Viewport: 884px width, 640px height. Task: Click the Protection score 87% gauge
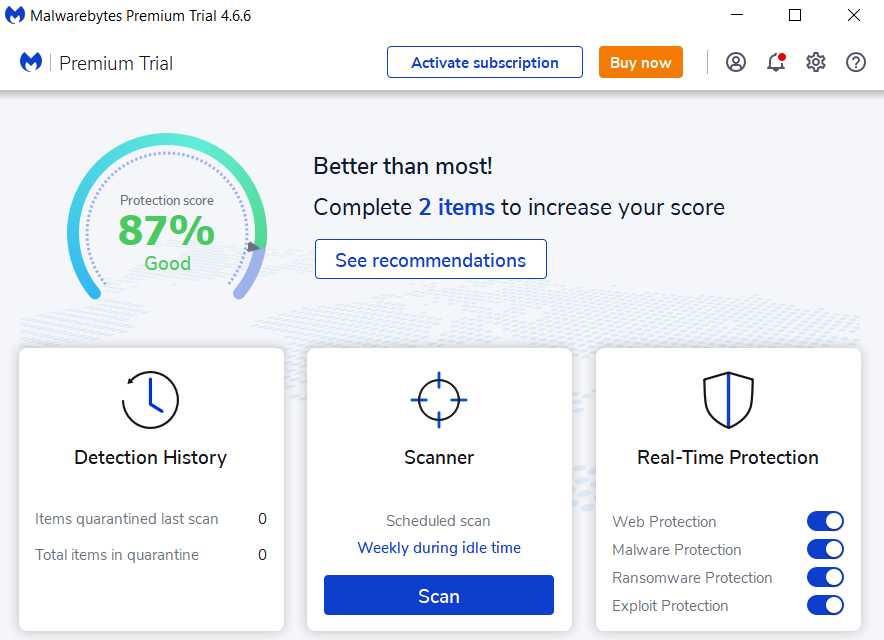click(x=167, y=217)
